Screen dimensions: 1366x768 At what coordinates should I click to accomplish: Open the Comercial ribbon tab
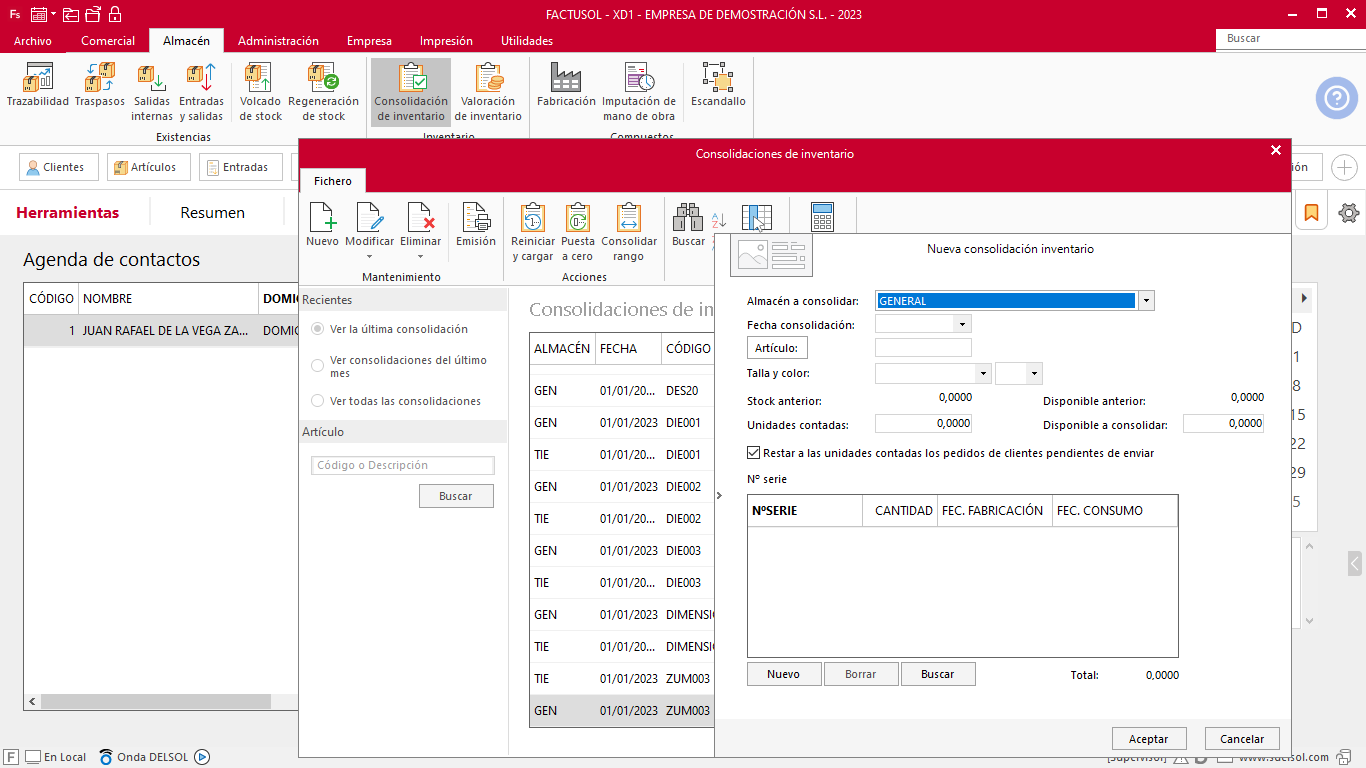click(108, 41)
